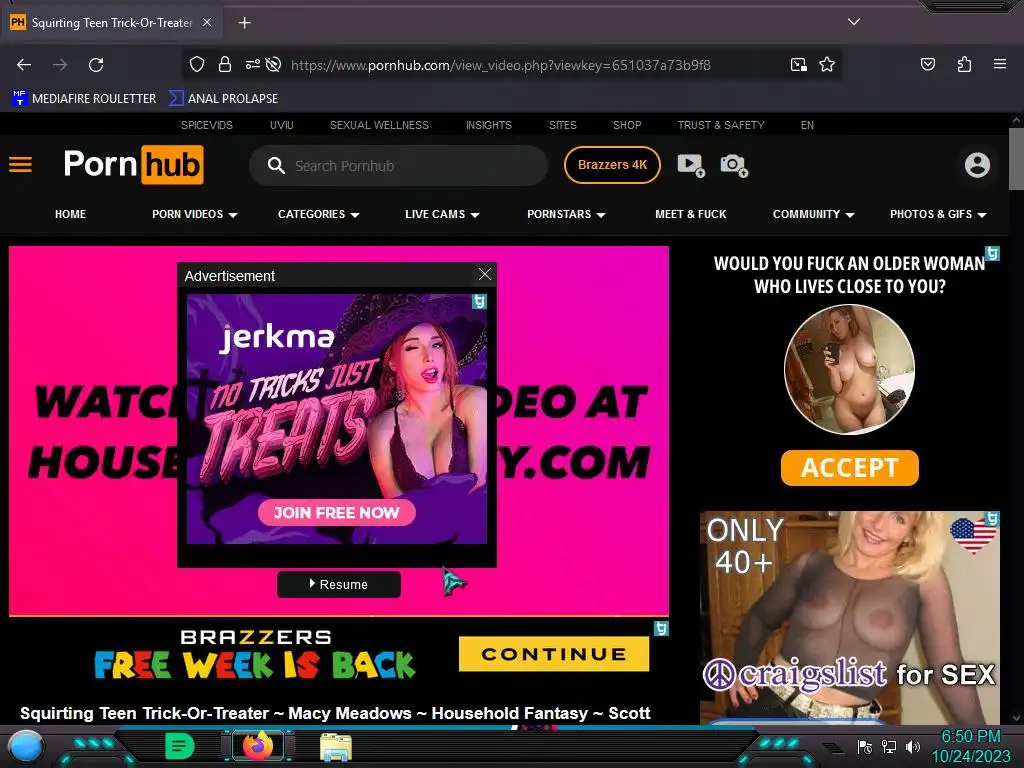Image resolution: width=1024 pixels, height=768 pixels.
Task: Click the upload video icon in header
Action: (x=691, y=165)
